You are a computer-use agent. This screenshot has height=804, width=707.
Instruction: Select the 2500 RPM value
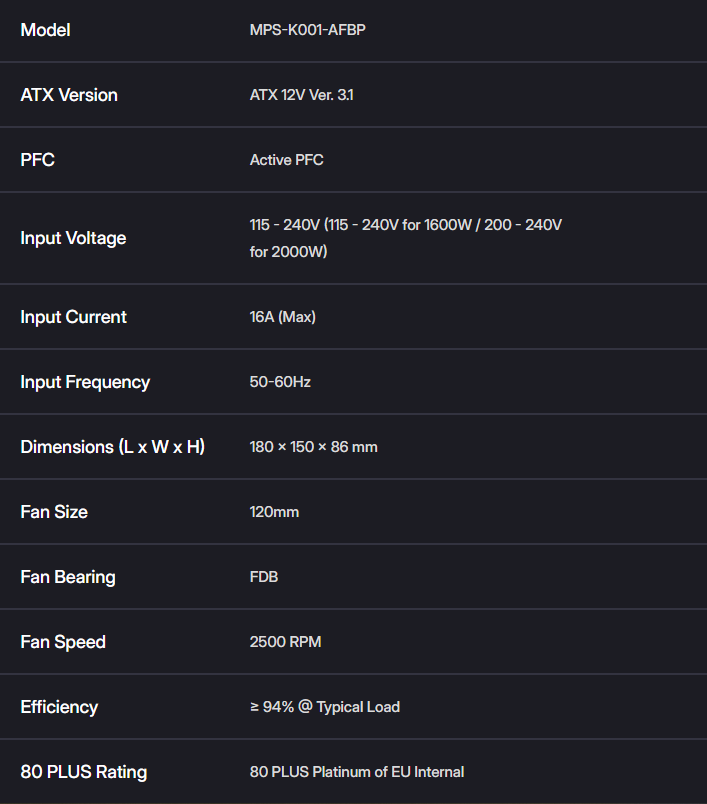coord(286,642)
